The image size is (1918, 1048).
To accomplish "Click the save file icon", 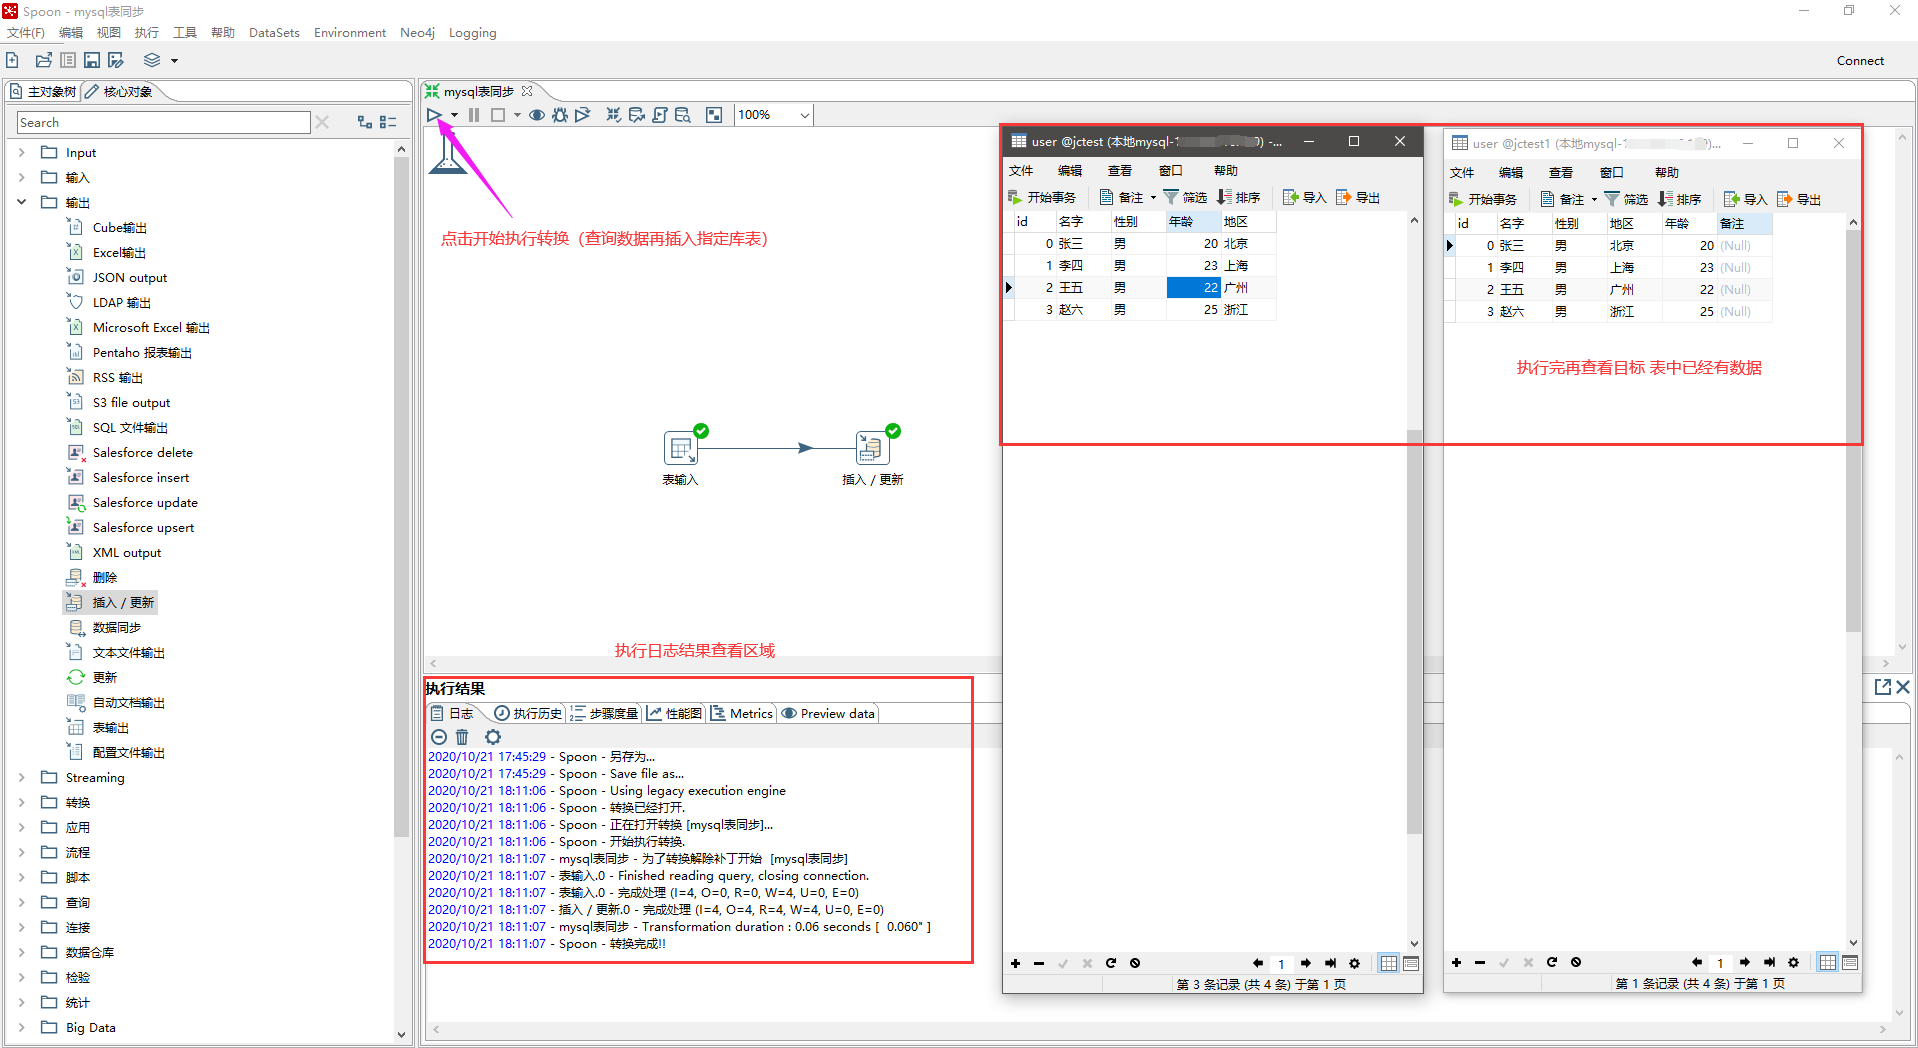I will pos(92,60).
